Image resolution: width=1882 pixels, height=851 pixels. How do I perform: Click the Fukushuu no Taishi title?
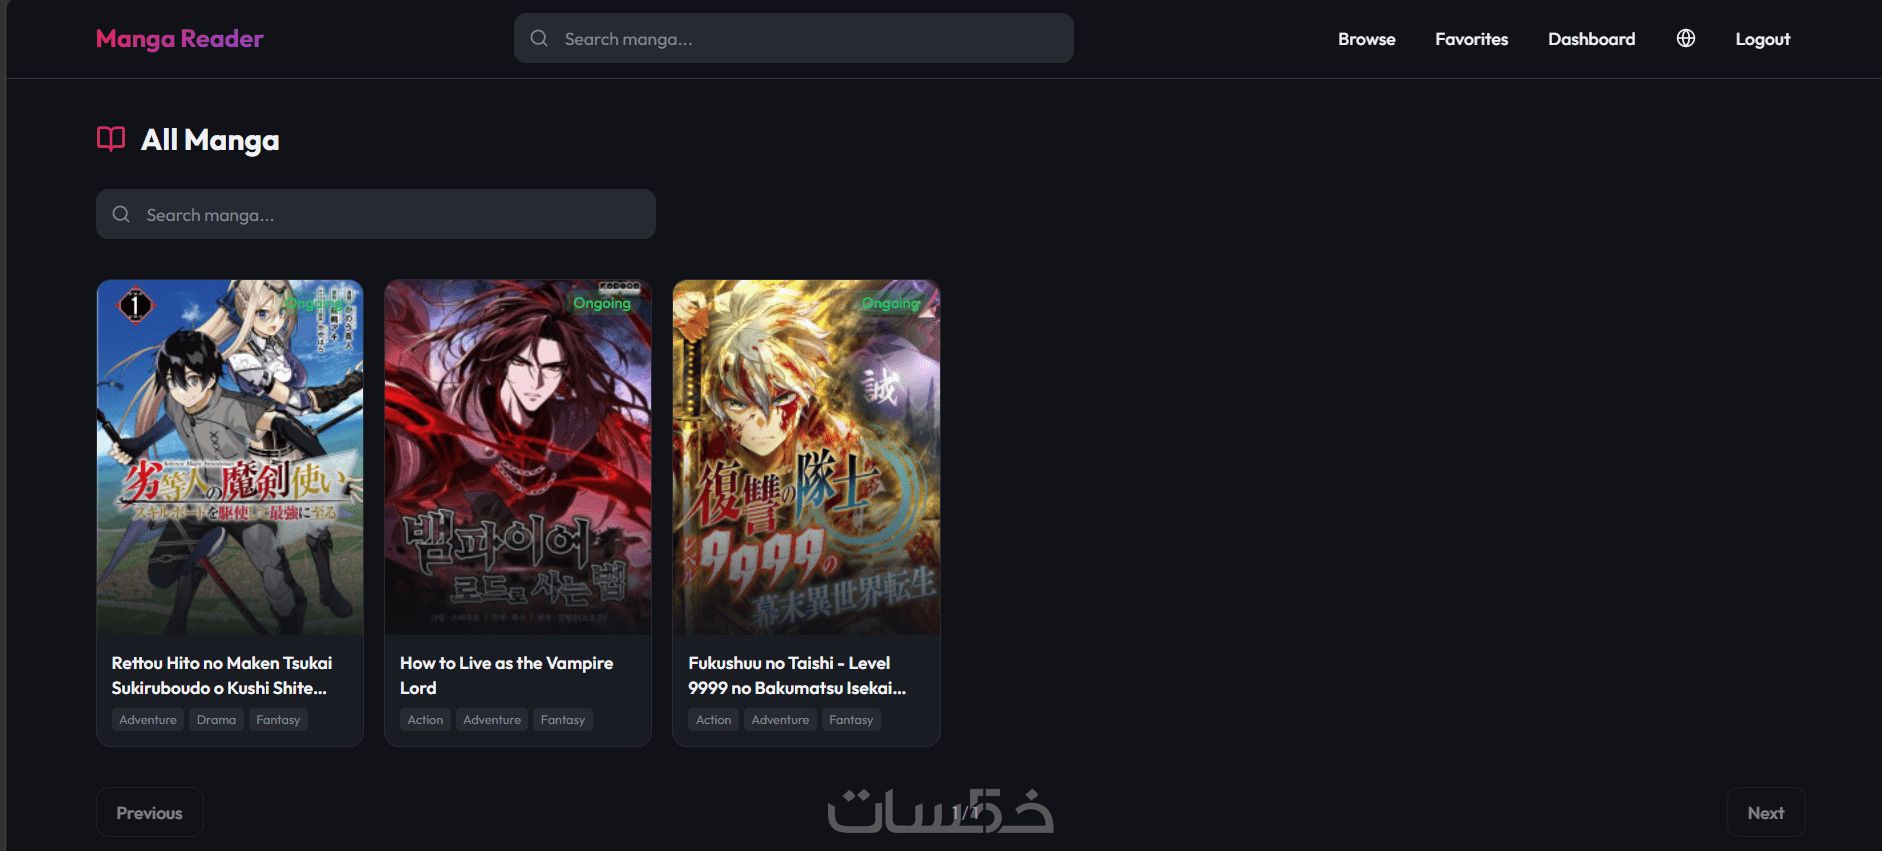797,675
